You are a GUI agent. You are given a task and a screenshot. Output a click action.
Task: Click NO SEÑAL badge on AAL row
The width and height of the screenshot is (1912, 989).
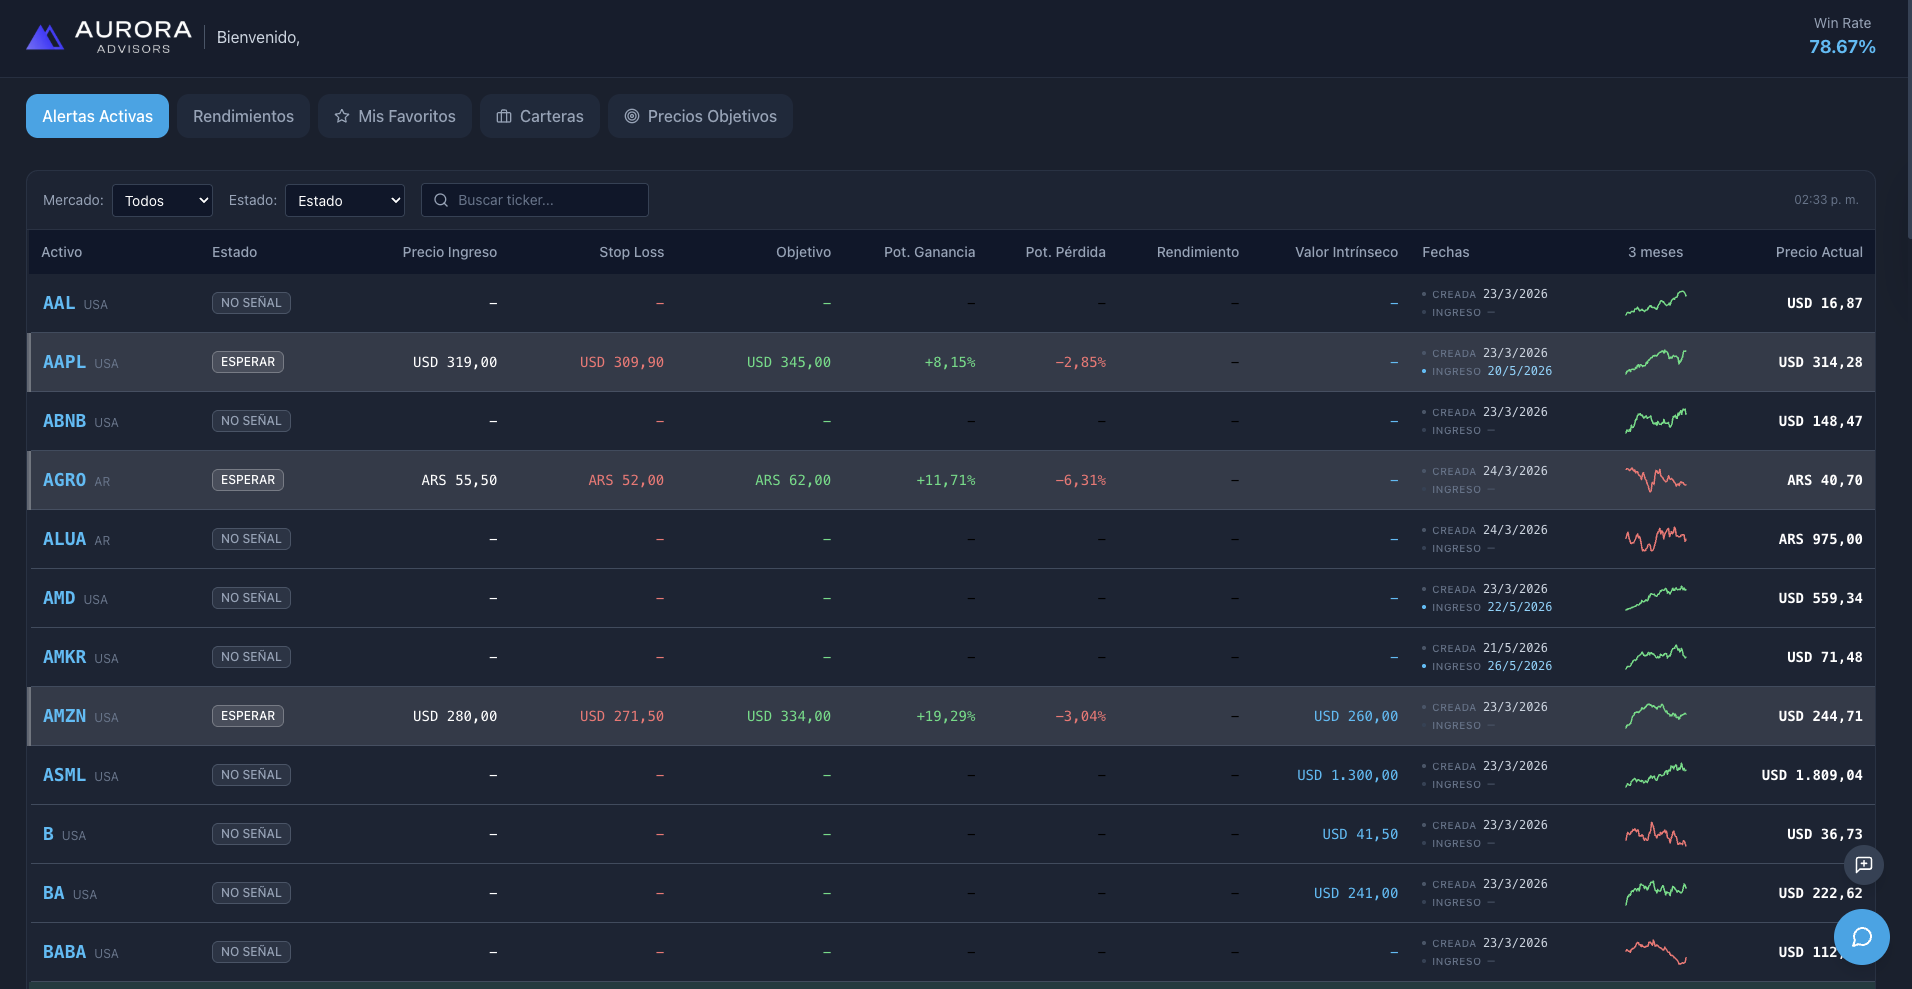click(x=251, y=303)
